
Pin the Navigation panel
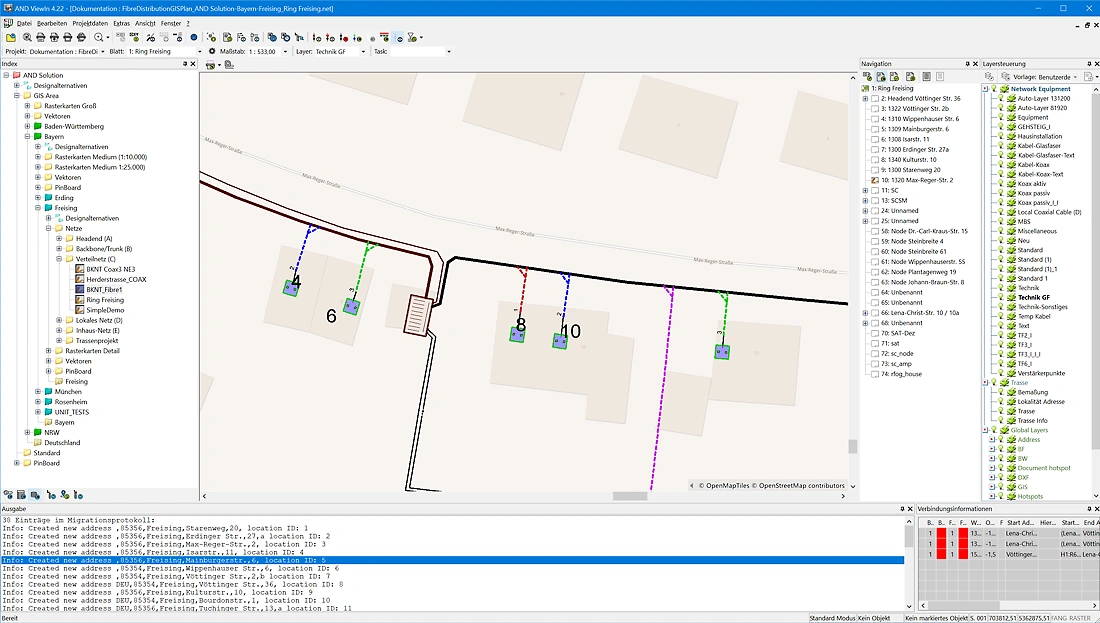(967, 64)
